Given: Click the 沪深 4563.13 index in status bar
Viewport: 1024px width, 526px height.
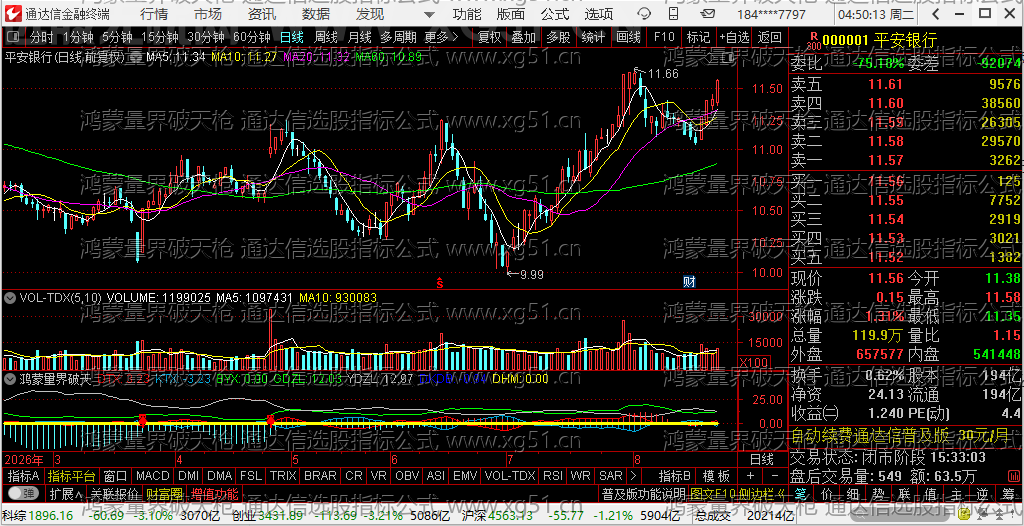Looking at the screenshot, I should pyautogui.click(x=496, y=516).
